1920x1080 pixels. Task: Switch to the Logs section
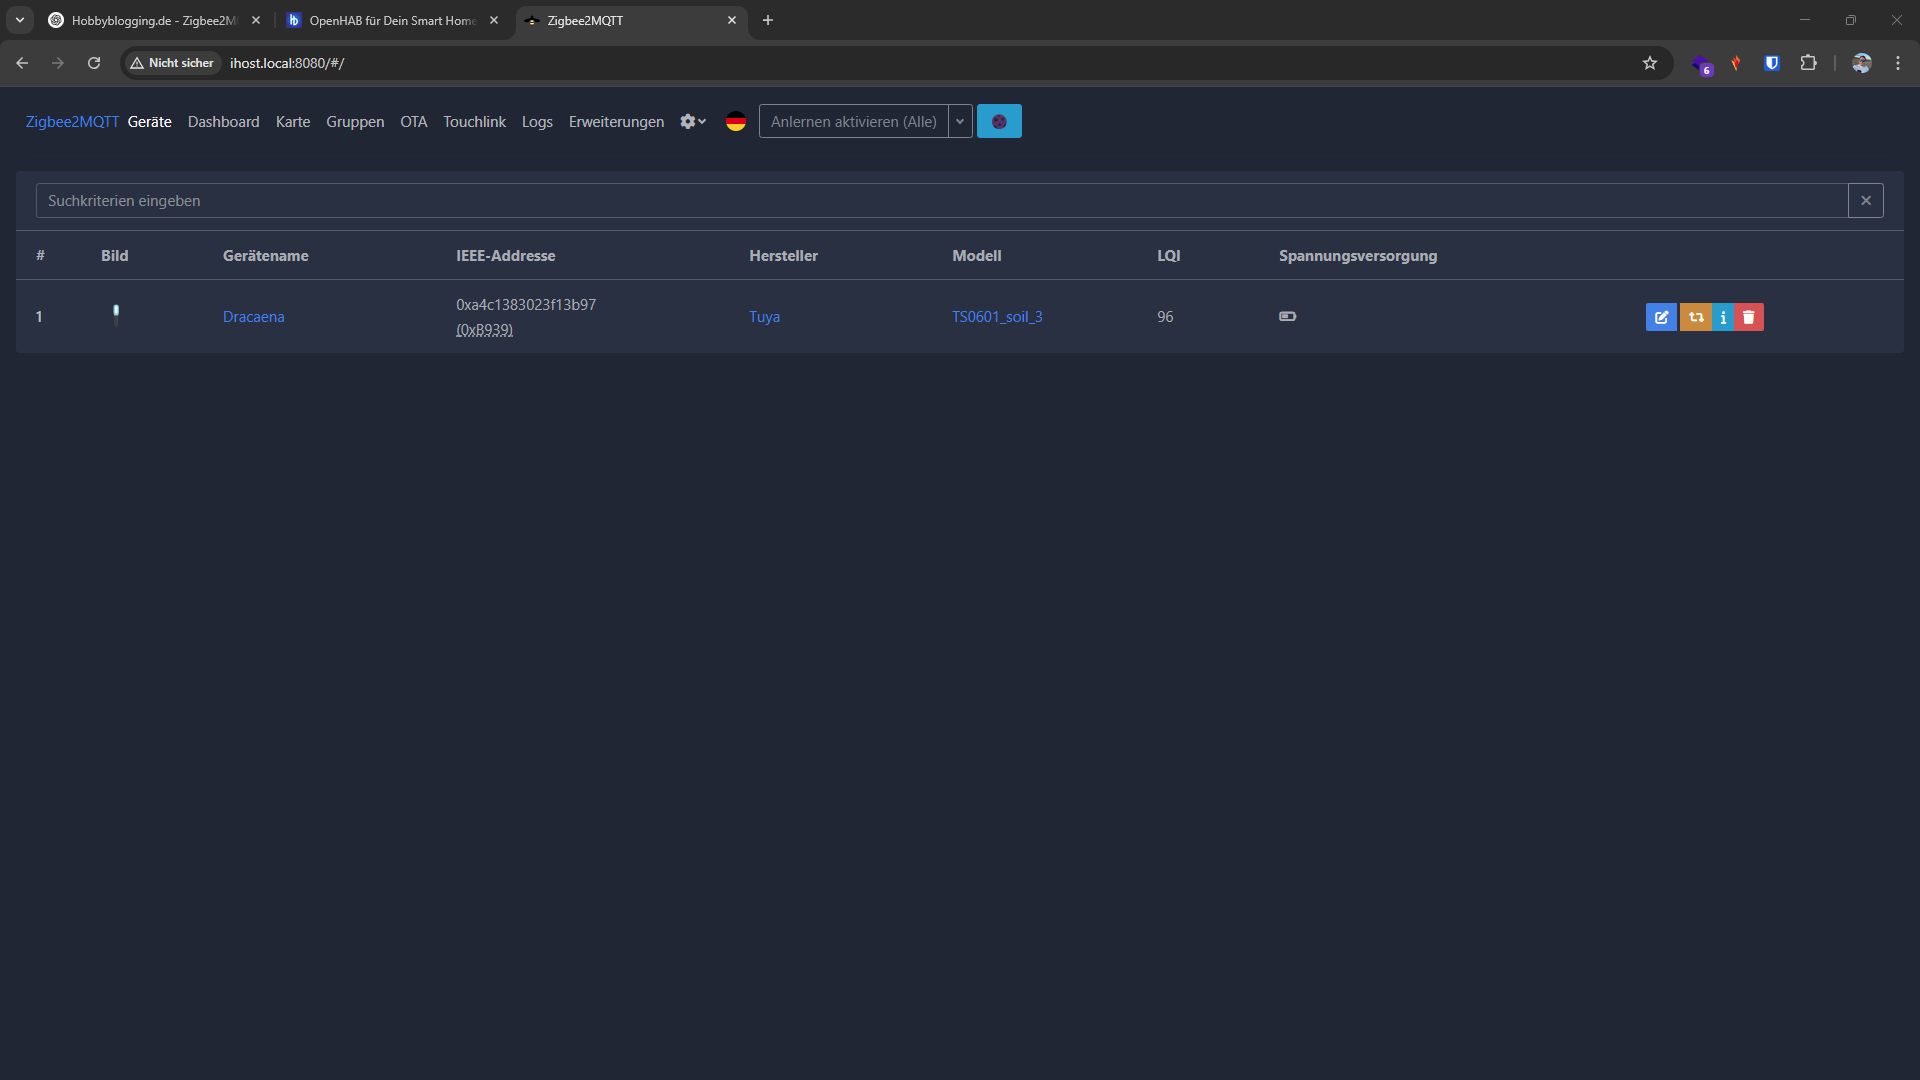tap(537, 121)
